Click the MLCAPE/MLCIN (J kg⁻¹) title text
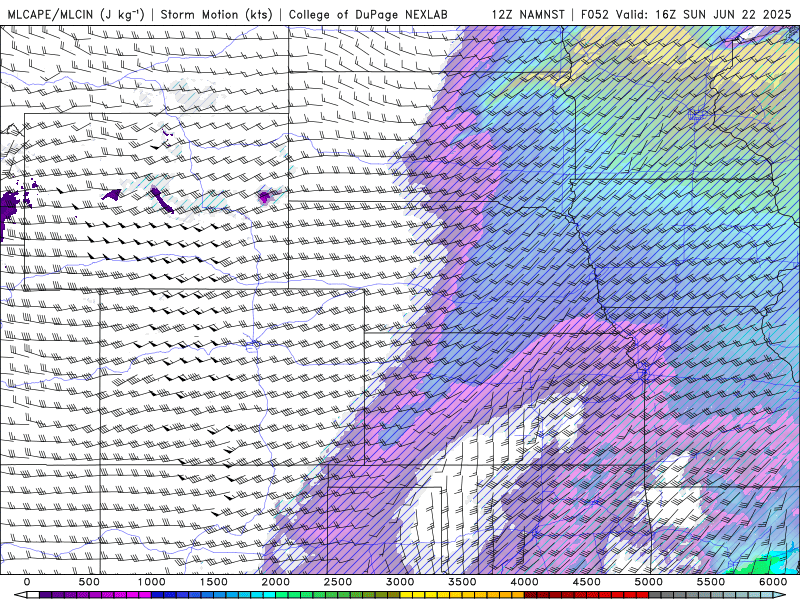This screenshot has width=800, height=600. (76, 14)
